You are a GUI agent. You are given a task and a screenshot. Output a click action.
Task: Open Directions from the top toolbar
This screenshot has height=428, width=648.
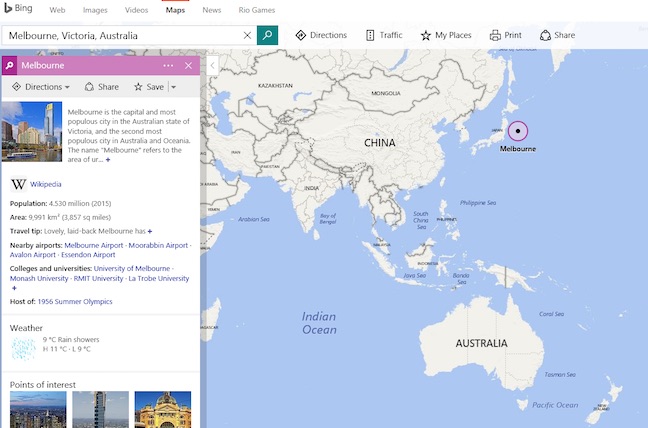(x=321, y=36)
